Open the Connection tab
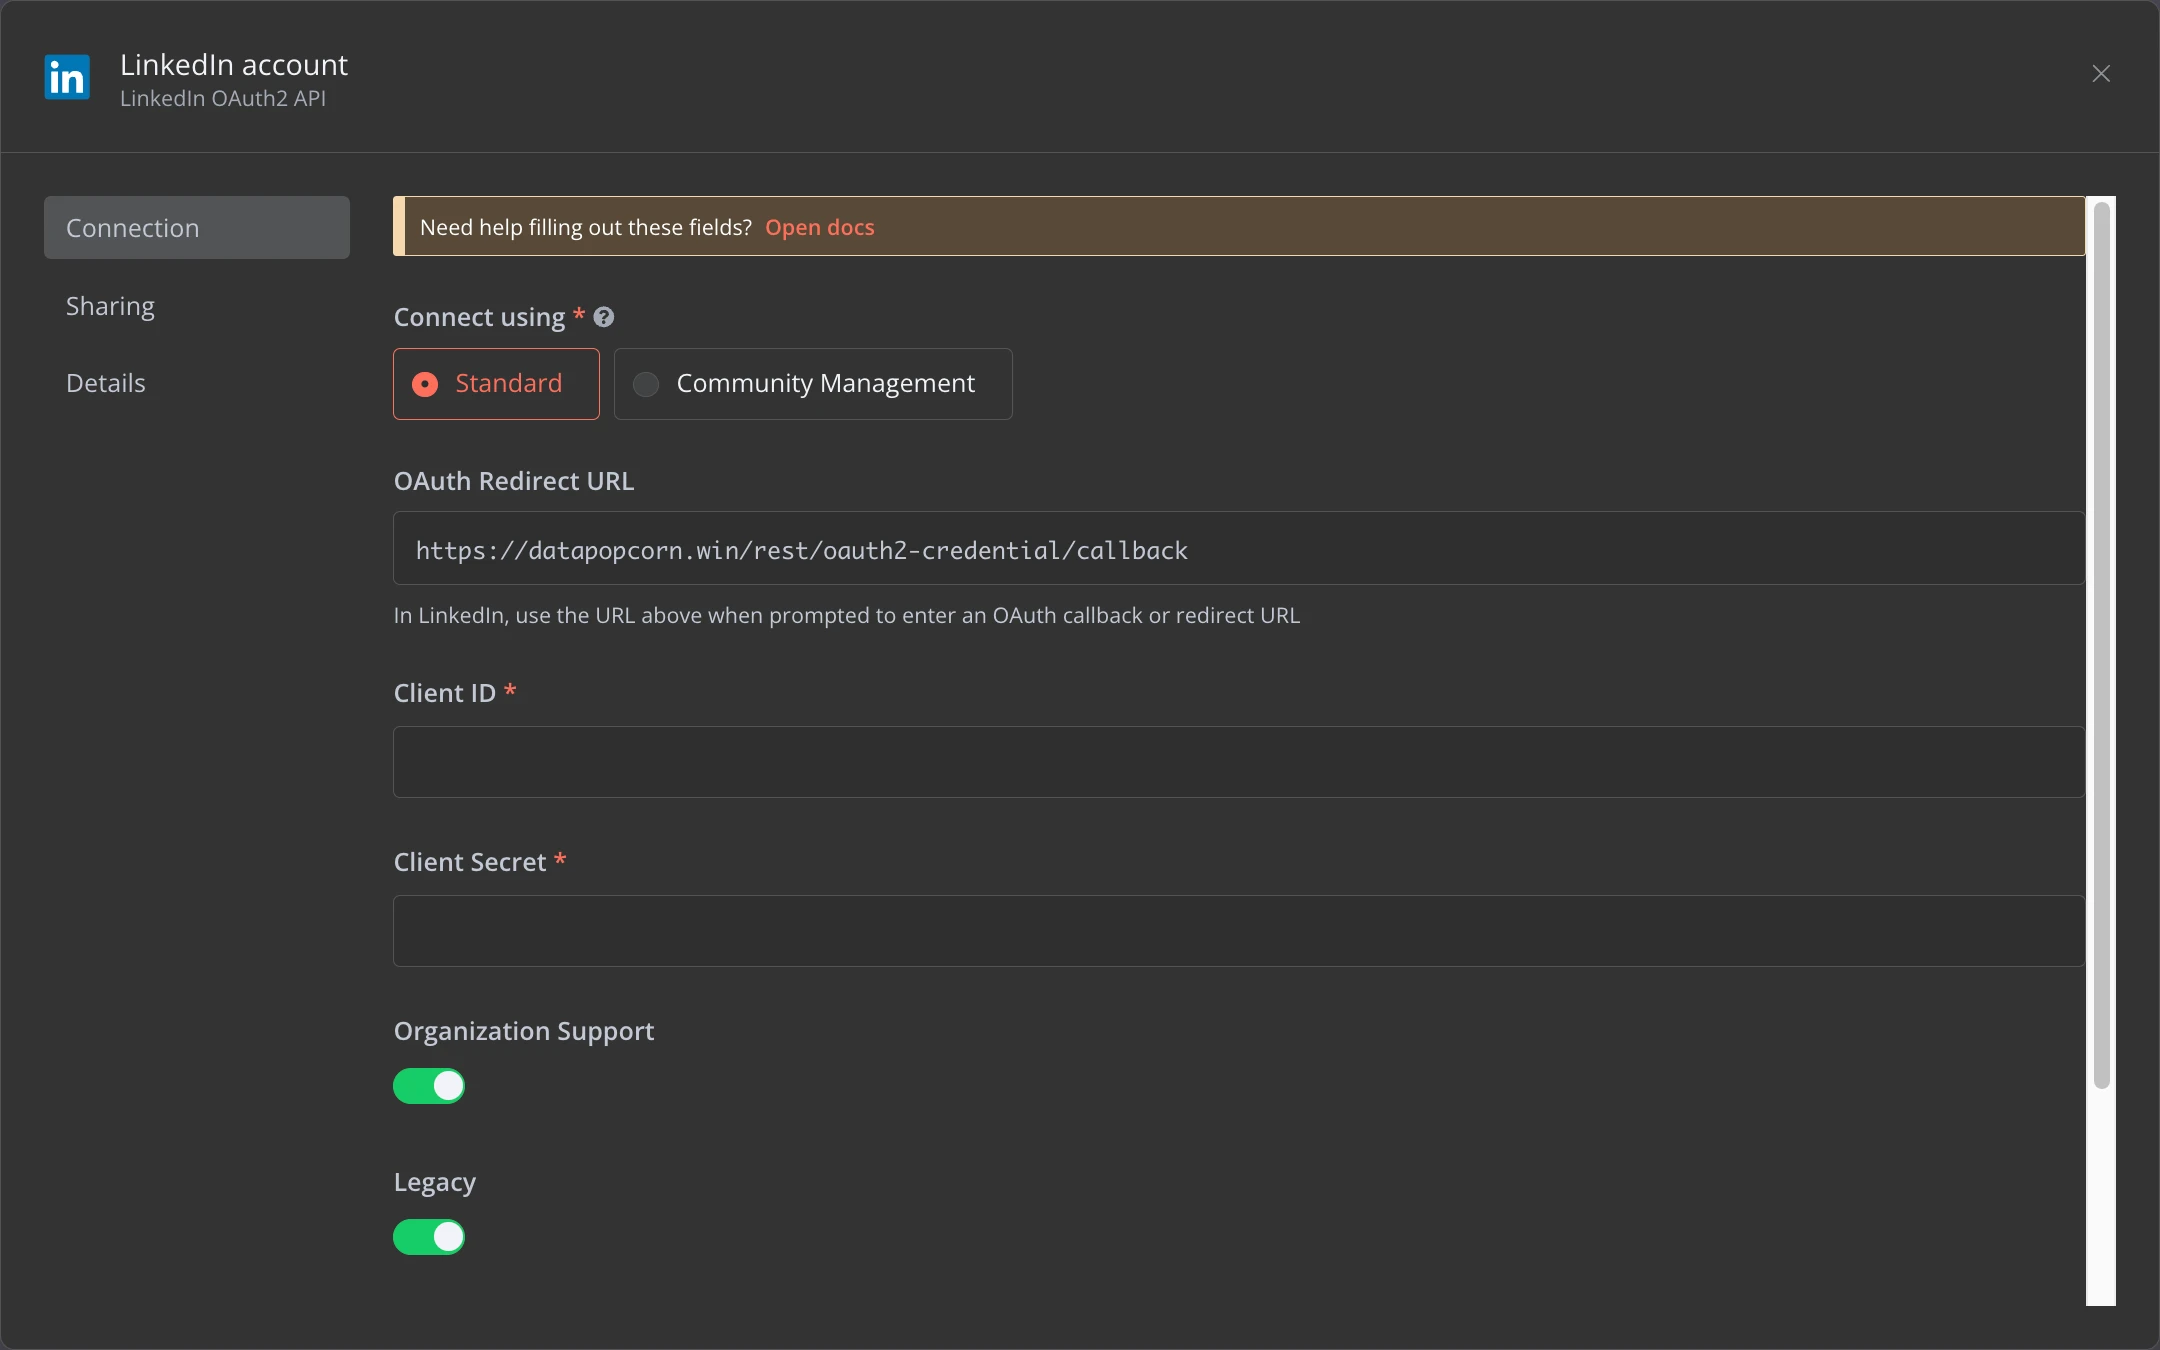This screenshot has height=1350, width=2160. pyautogui.click(x=197, y=228)
